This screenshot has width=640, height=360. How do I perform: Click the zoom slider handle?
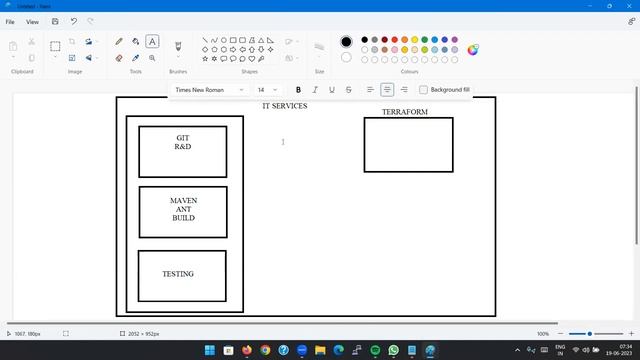click(x=590, y=333)
